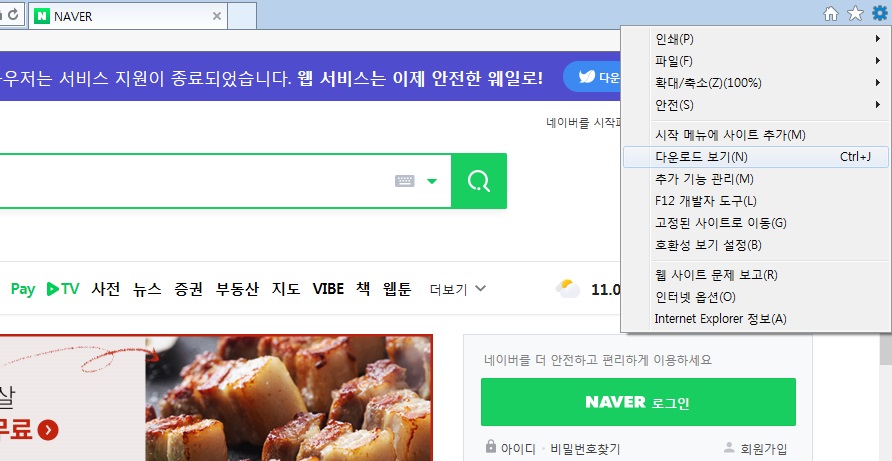
Task: Open the 지도 link
Action: point(286,289)
